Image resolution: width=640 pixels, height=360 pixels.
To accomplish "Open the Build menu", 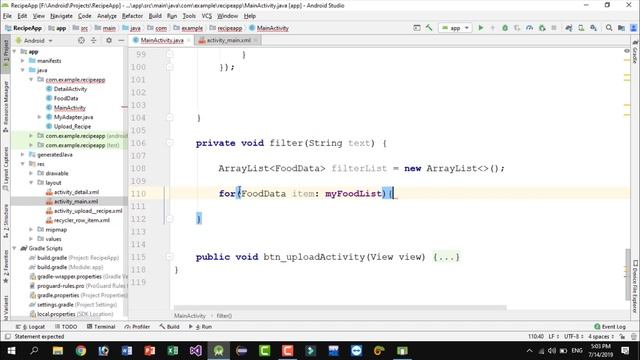I will click(x=155, y=16).
